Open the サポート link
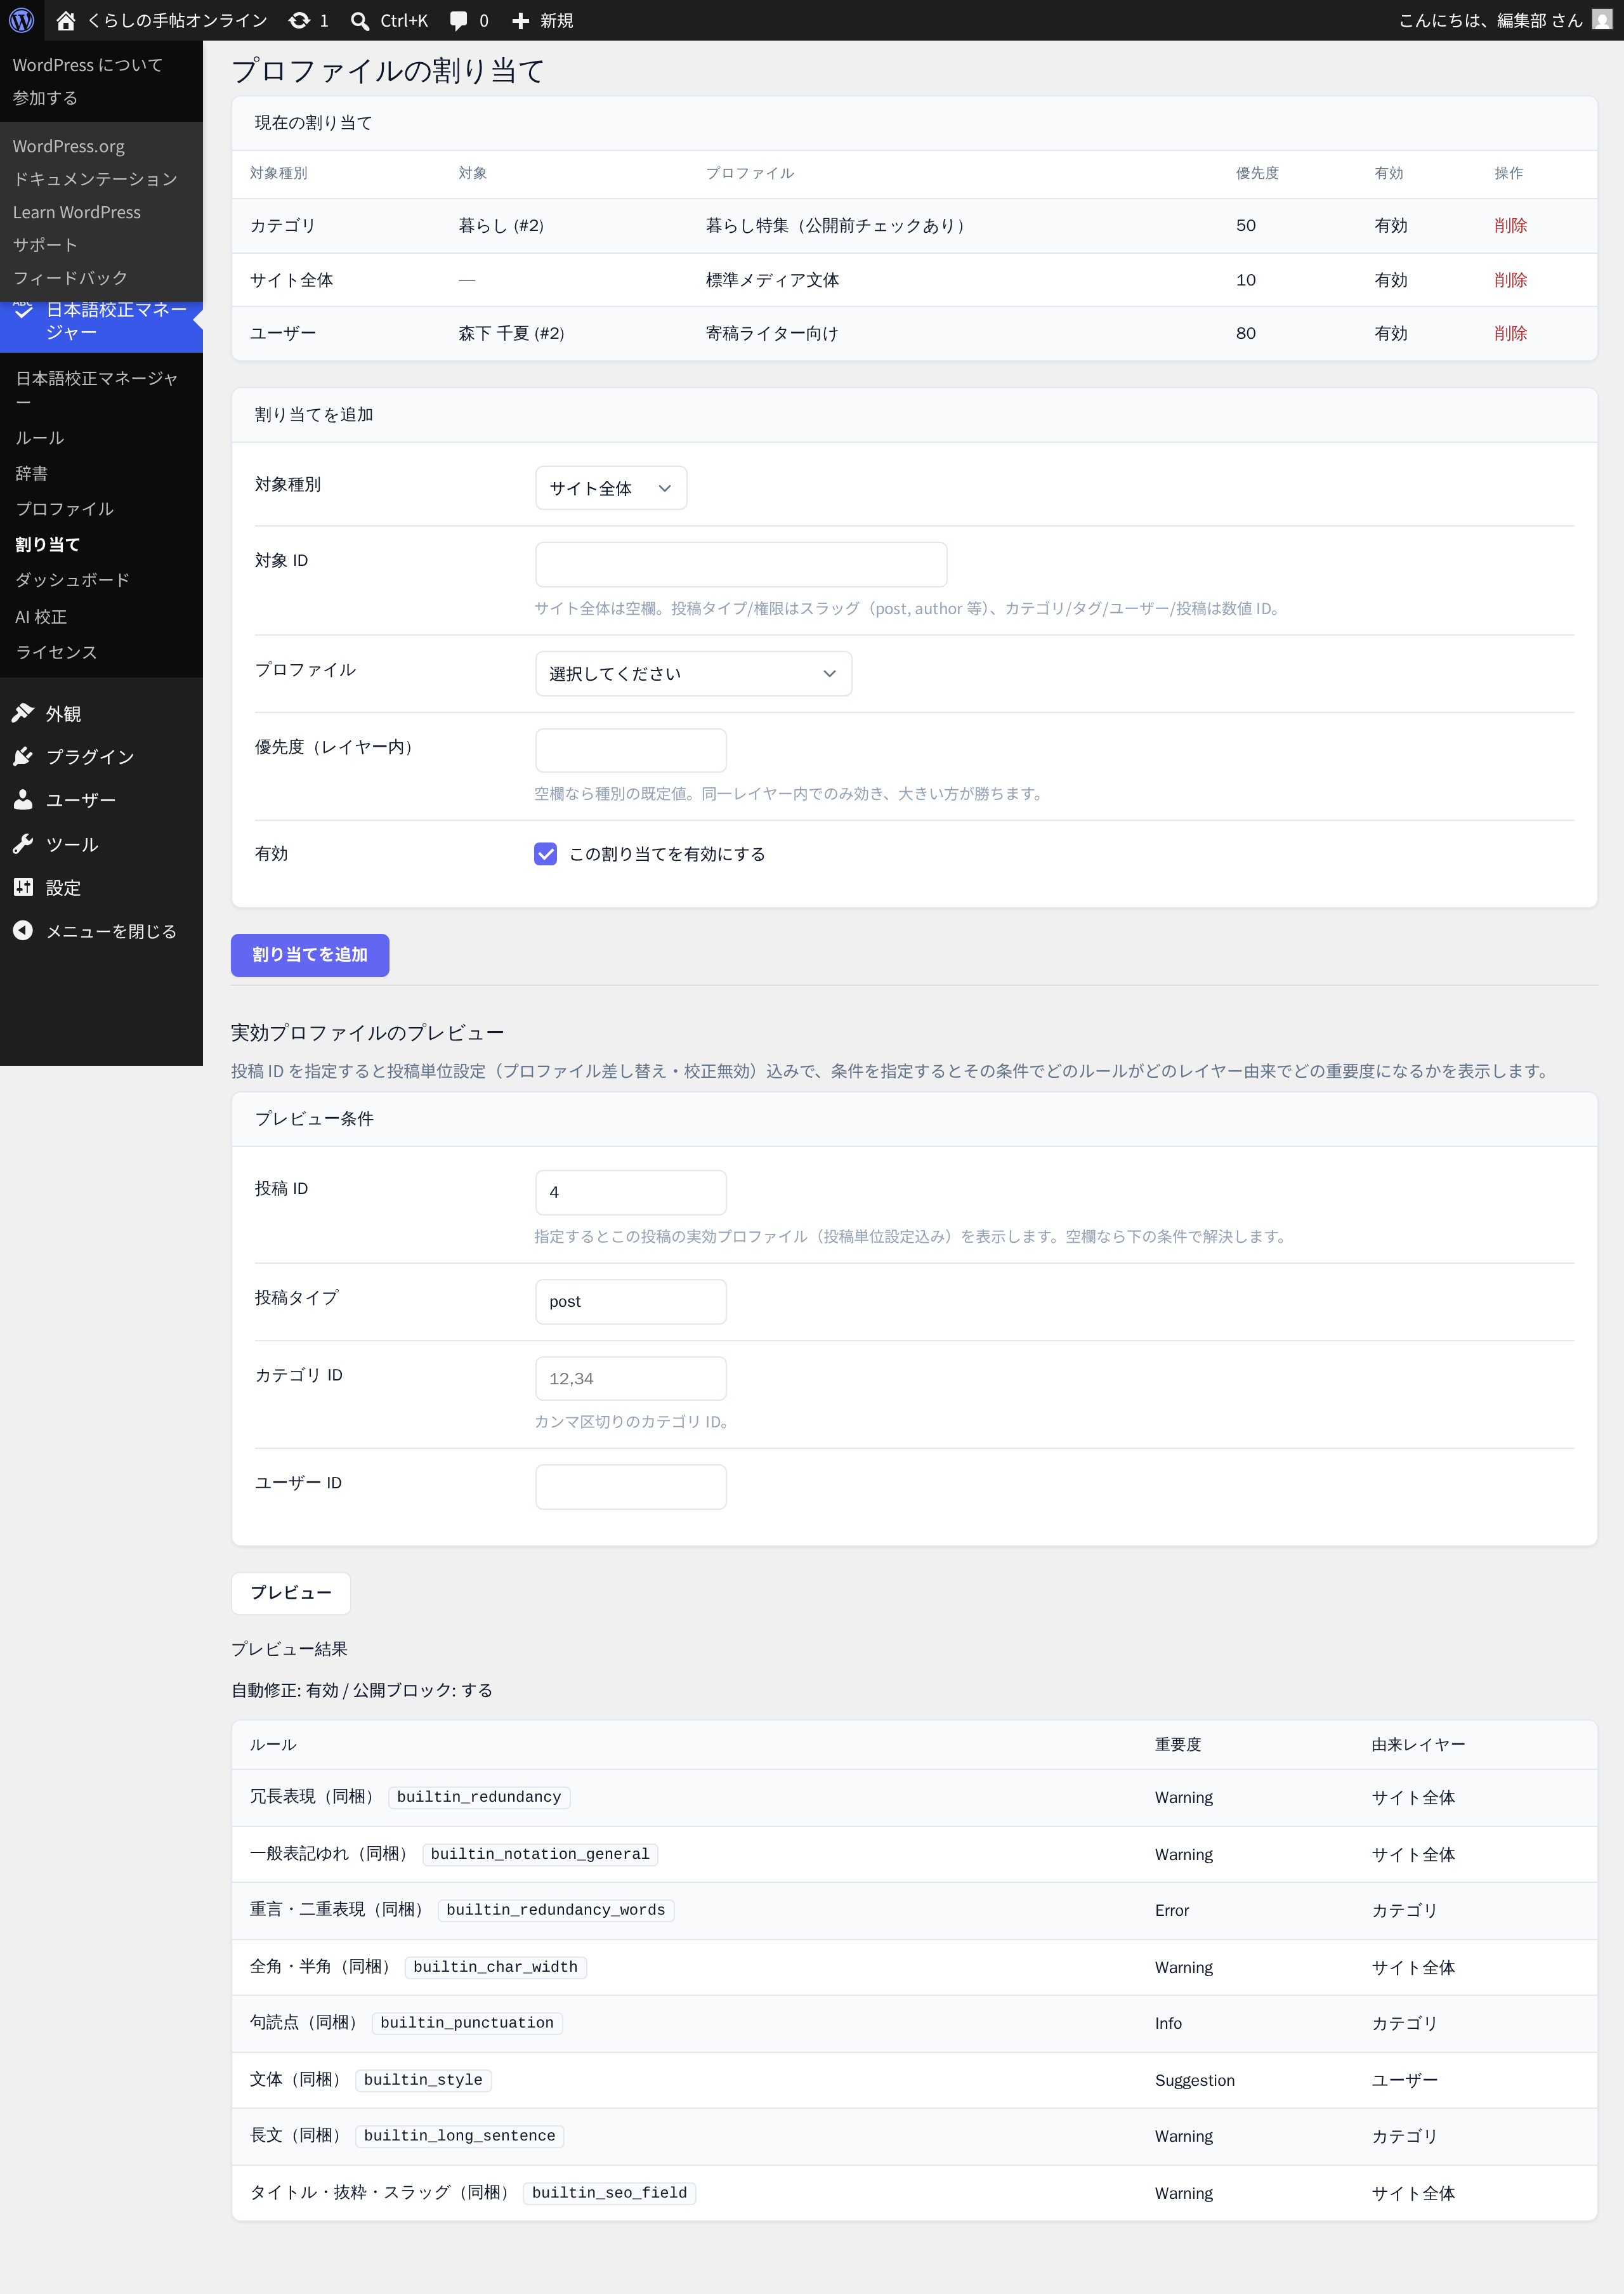 point(45,245)
